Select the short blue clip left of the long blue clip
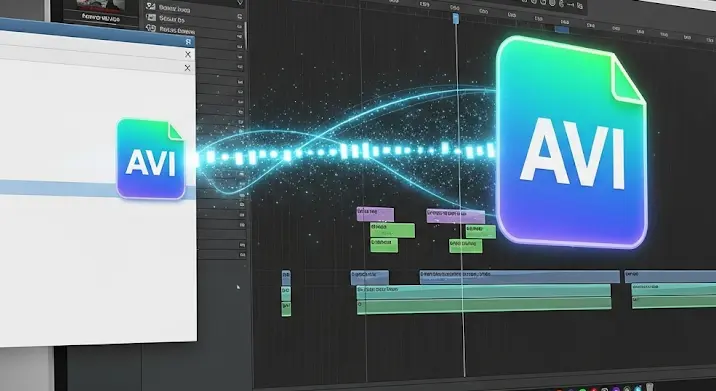This screenshot has height=391, width=716. (370, 277)
